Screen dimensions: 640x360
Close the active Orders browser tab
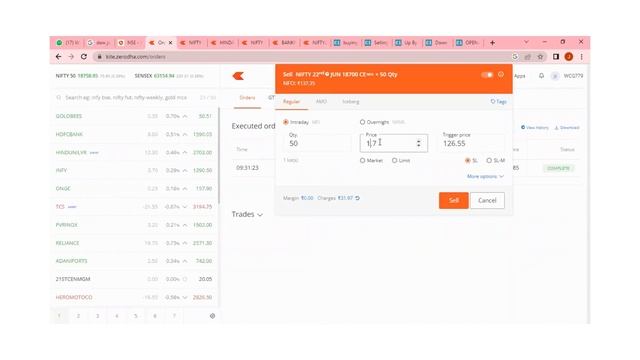pyautogui.click(x=171, y=42)
